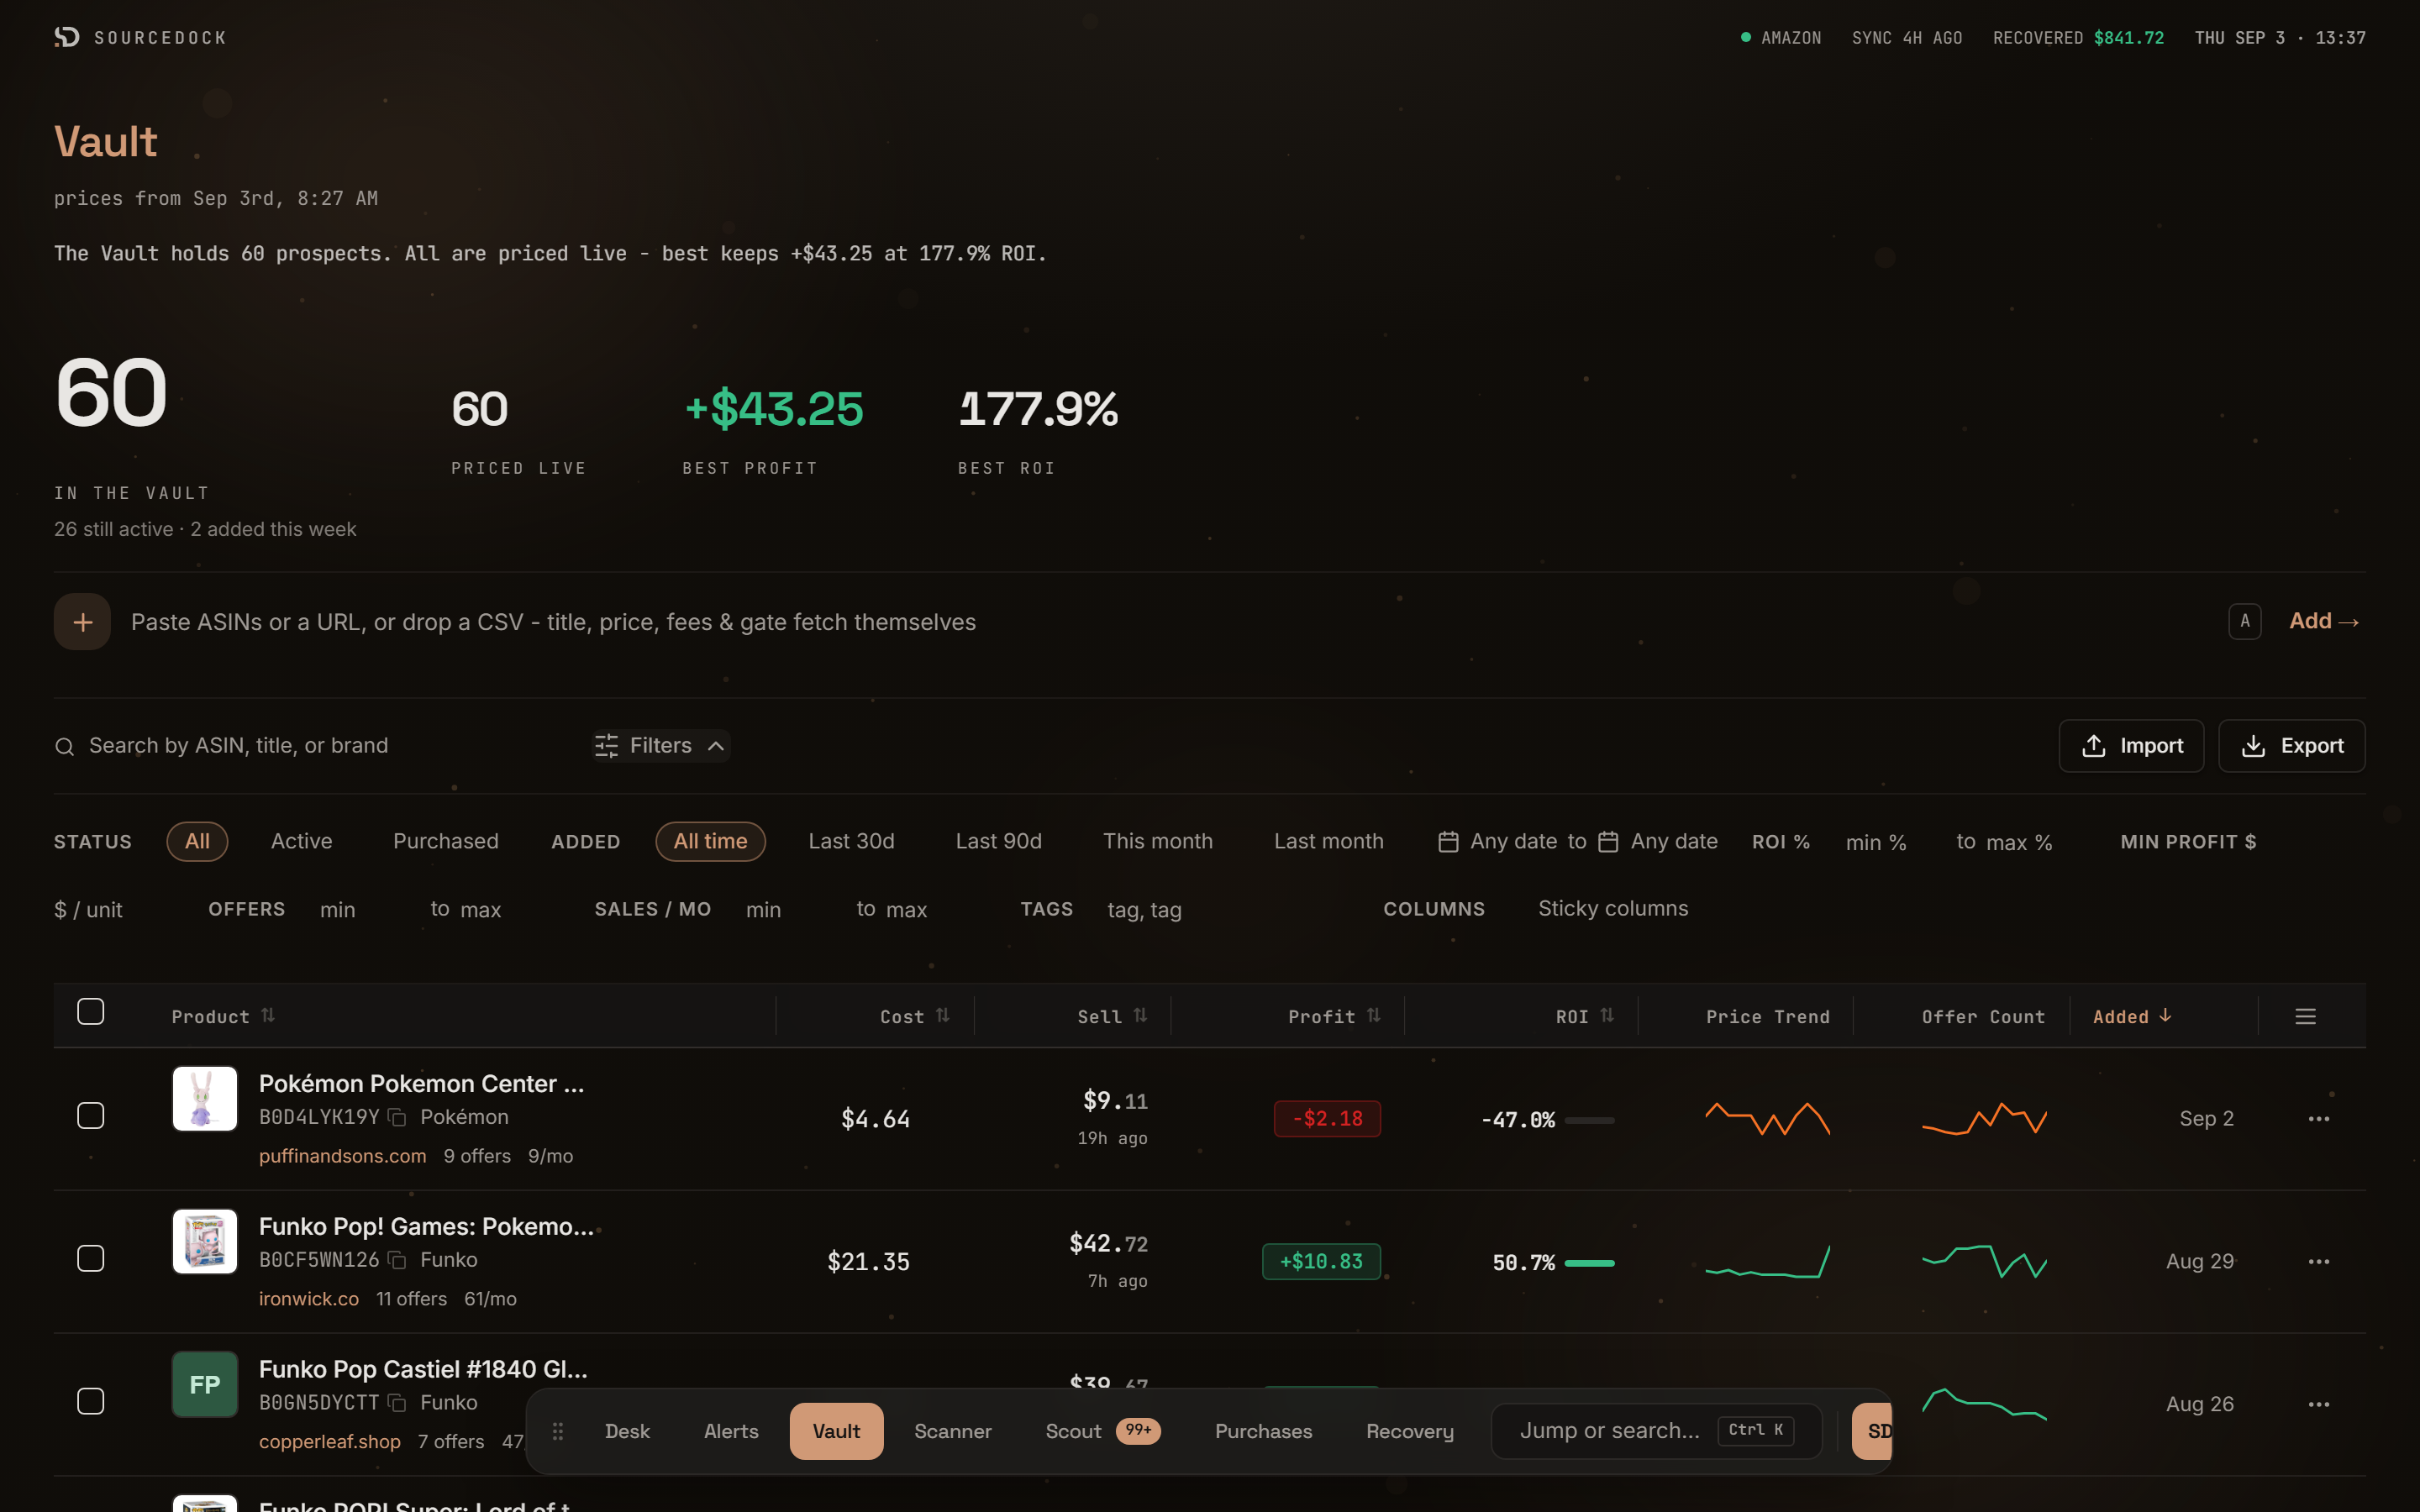Select the All time added filter
2420x1512 pixels.
(710, 841)
